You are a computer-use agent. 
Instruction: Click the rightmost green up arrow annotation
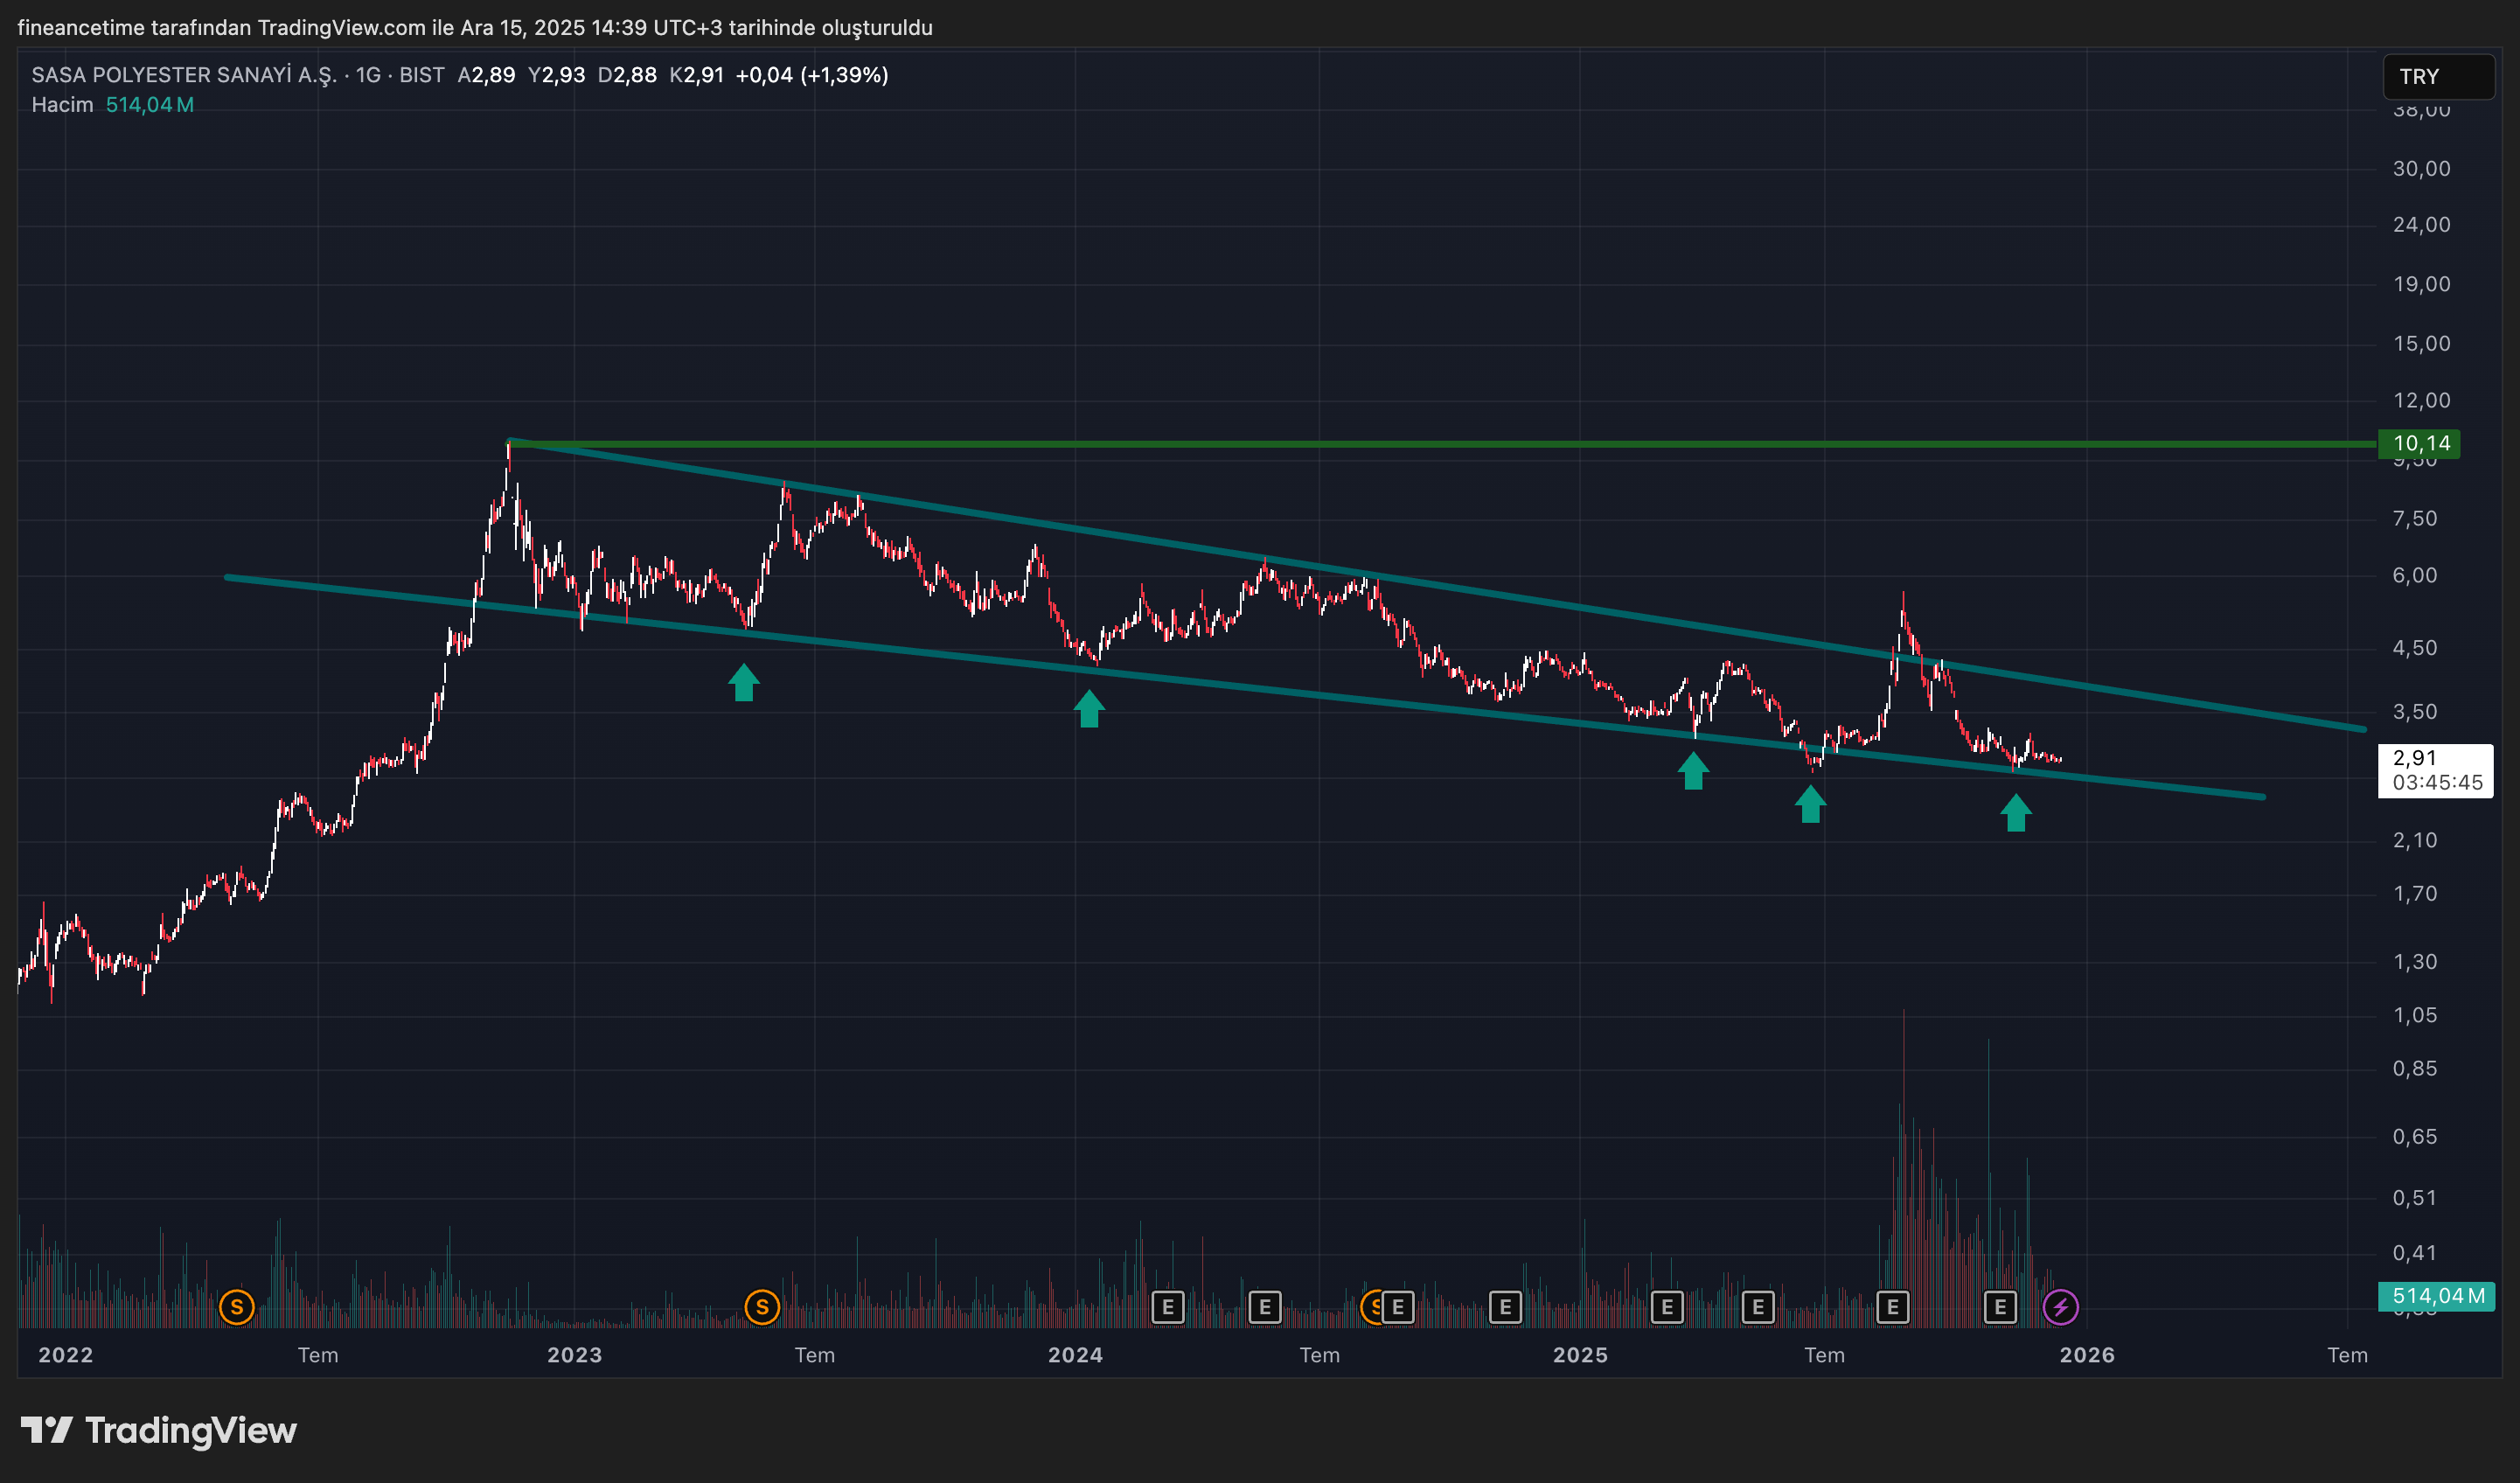click(2015, 813)
